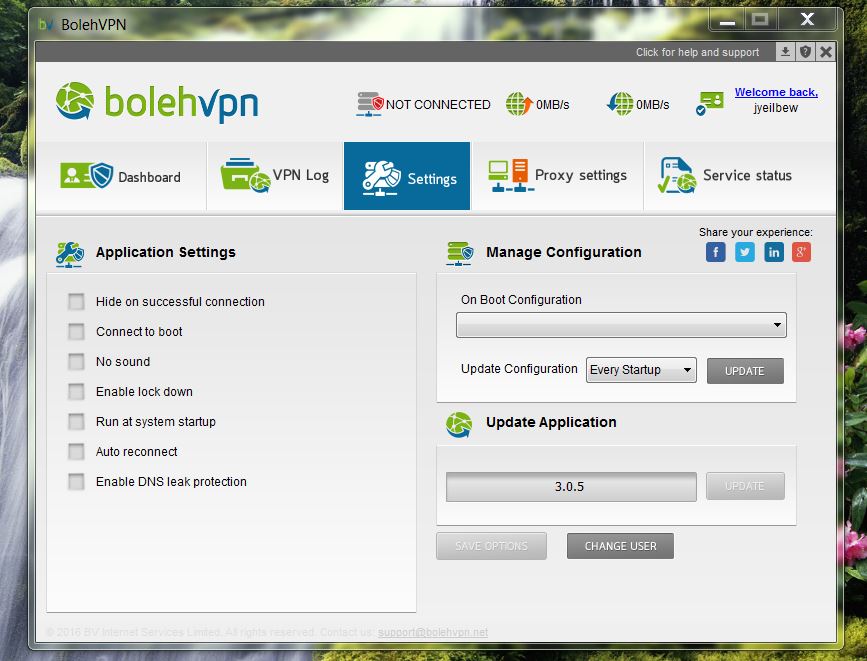Click the Application Settings wrench icon
This screenshot has height=661, width=867.
point(70,254)
